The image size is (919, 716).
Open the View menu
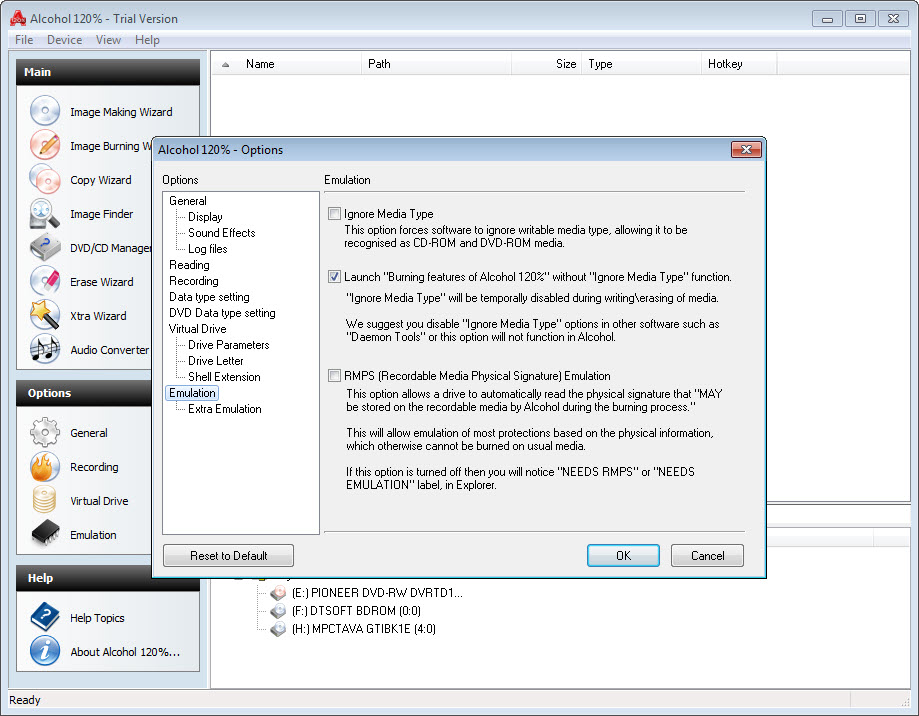(108, 40)
